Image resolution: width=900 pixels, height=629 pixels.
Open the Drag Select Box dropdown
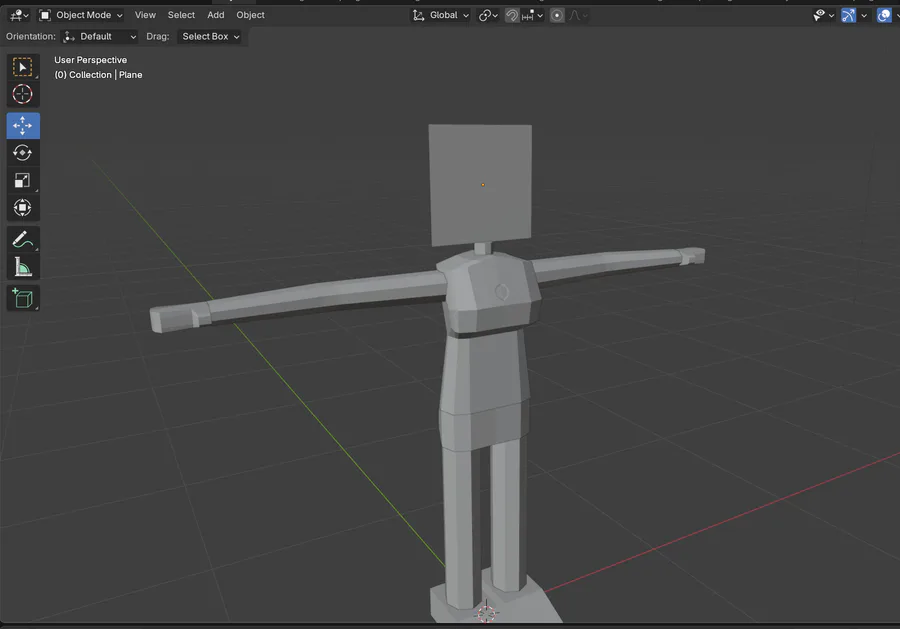[x=210, y=37]
